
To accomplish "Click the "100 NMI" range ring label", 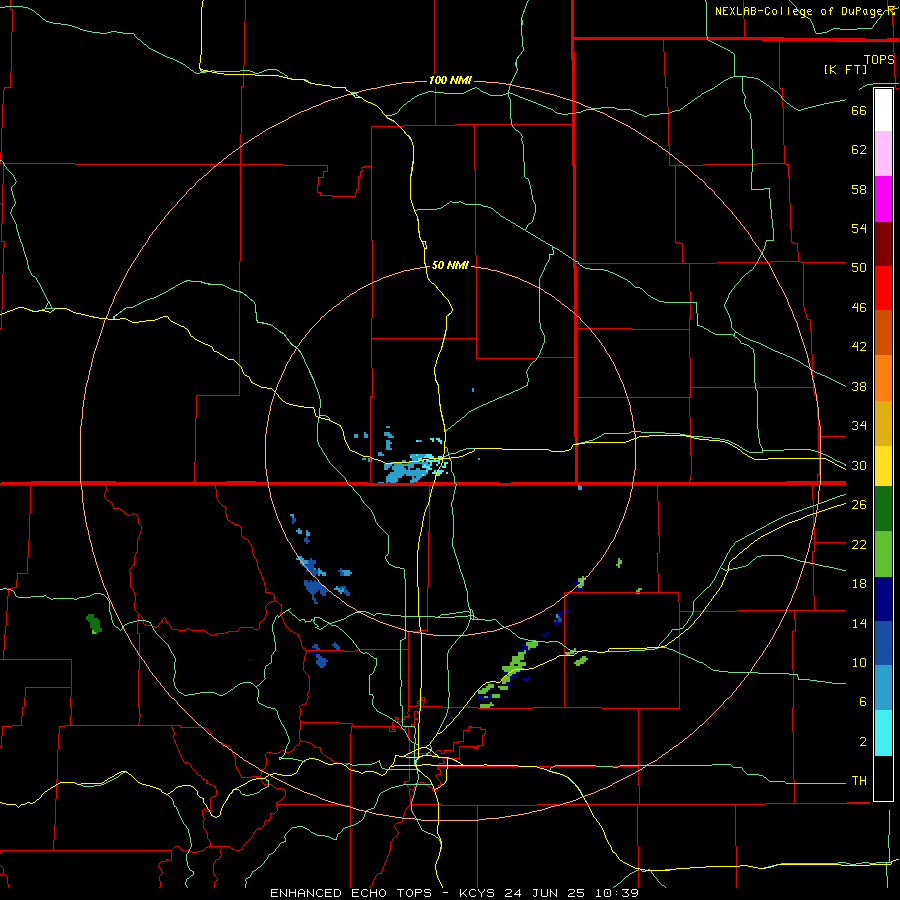I will [x=450, y=80].
